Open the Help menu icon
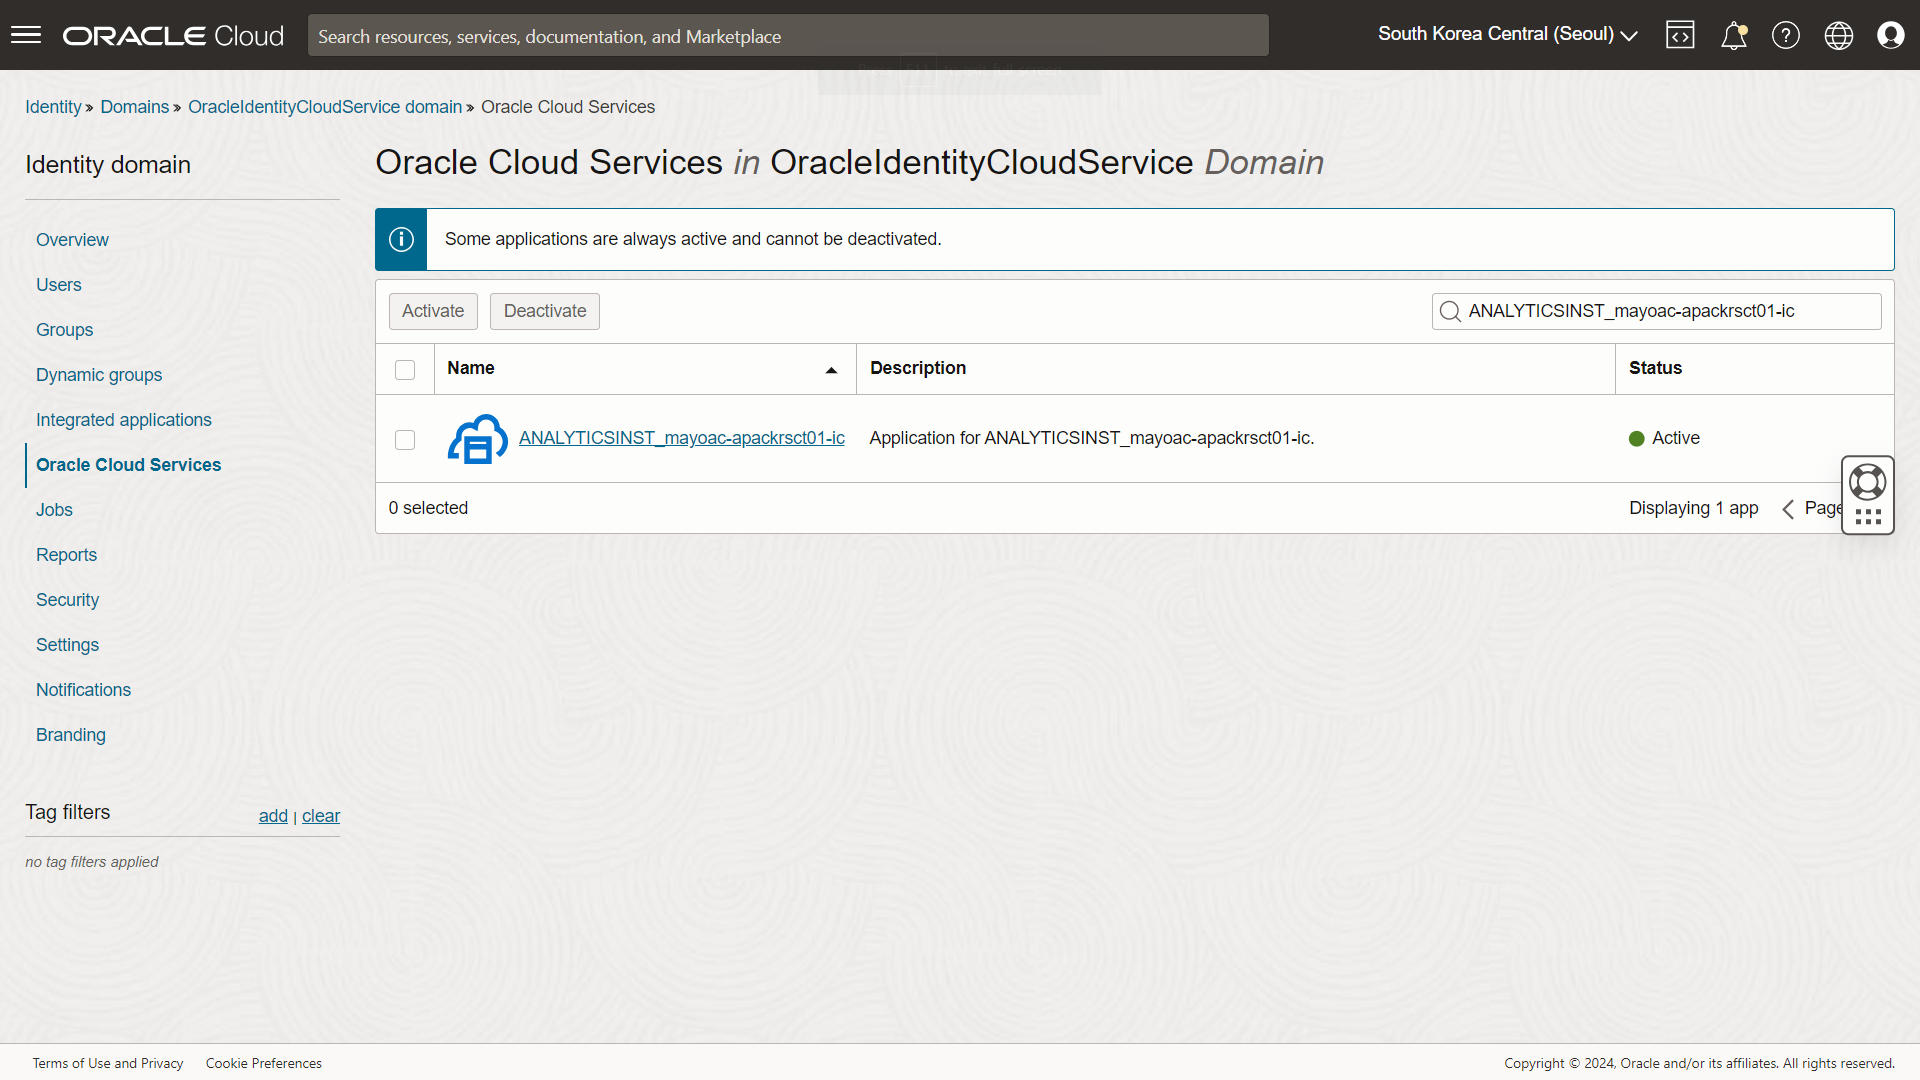The image size is (1920, 1080). (x=1786, y=35)
